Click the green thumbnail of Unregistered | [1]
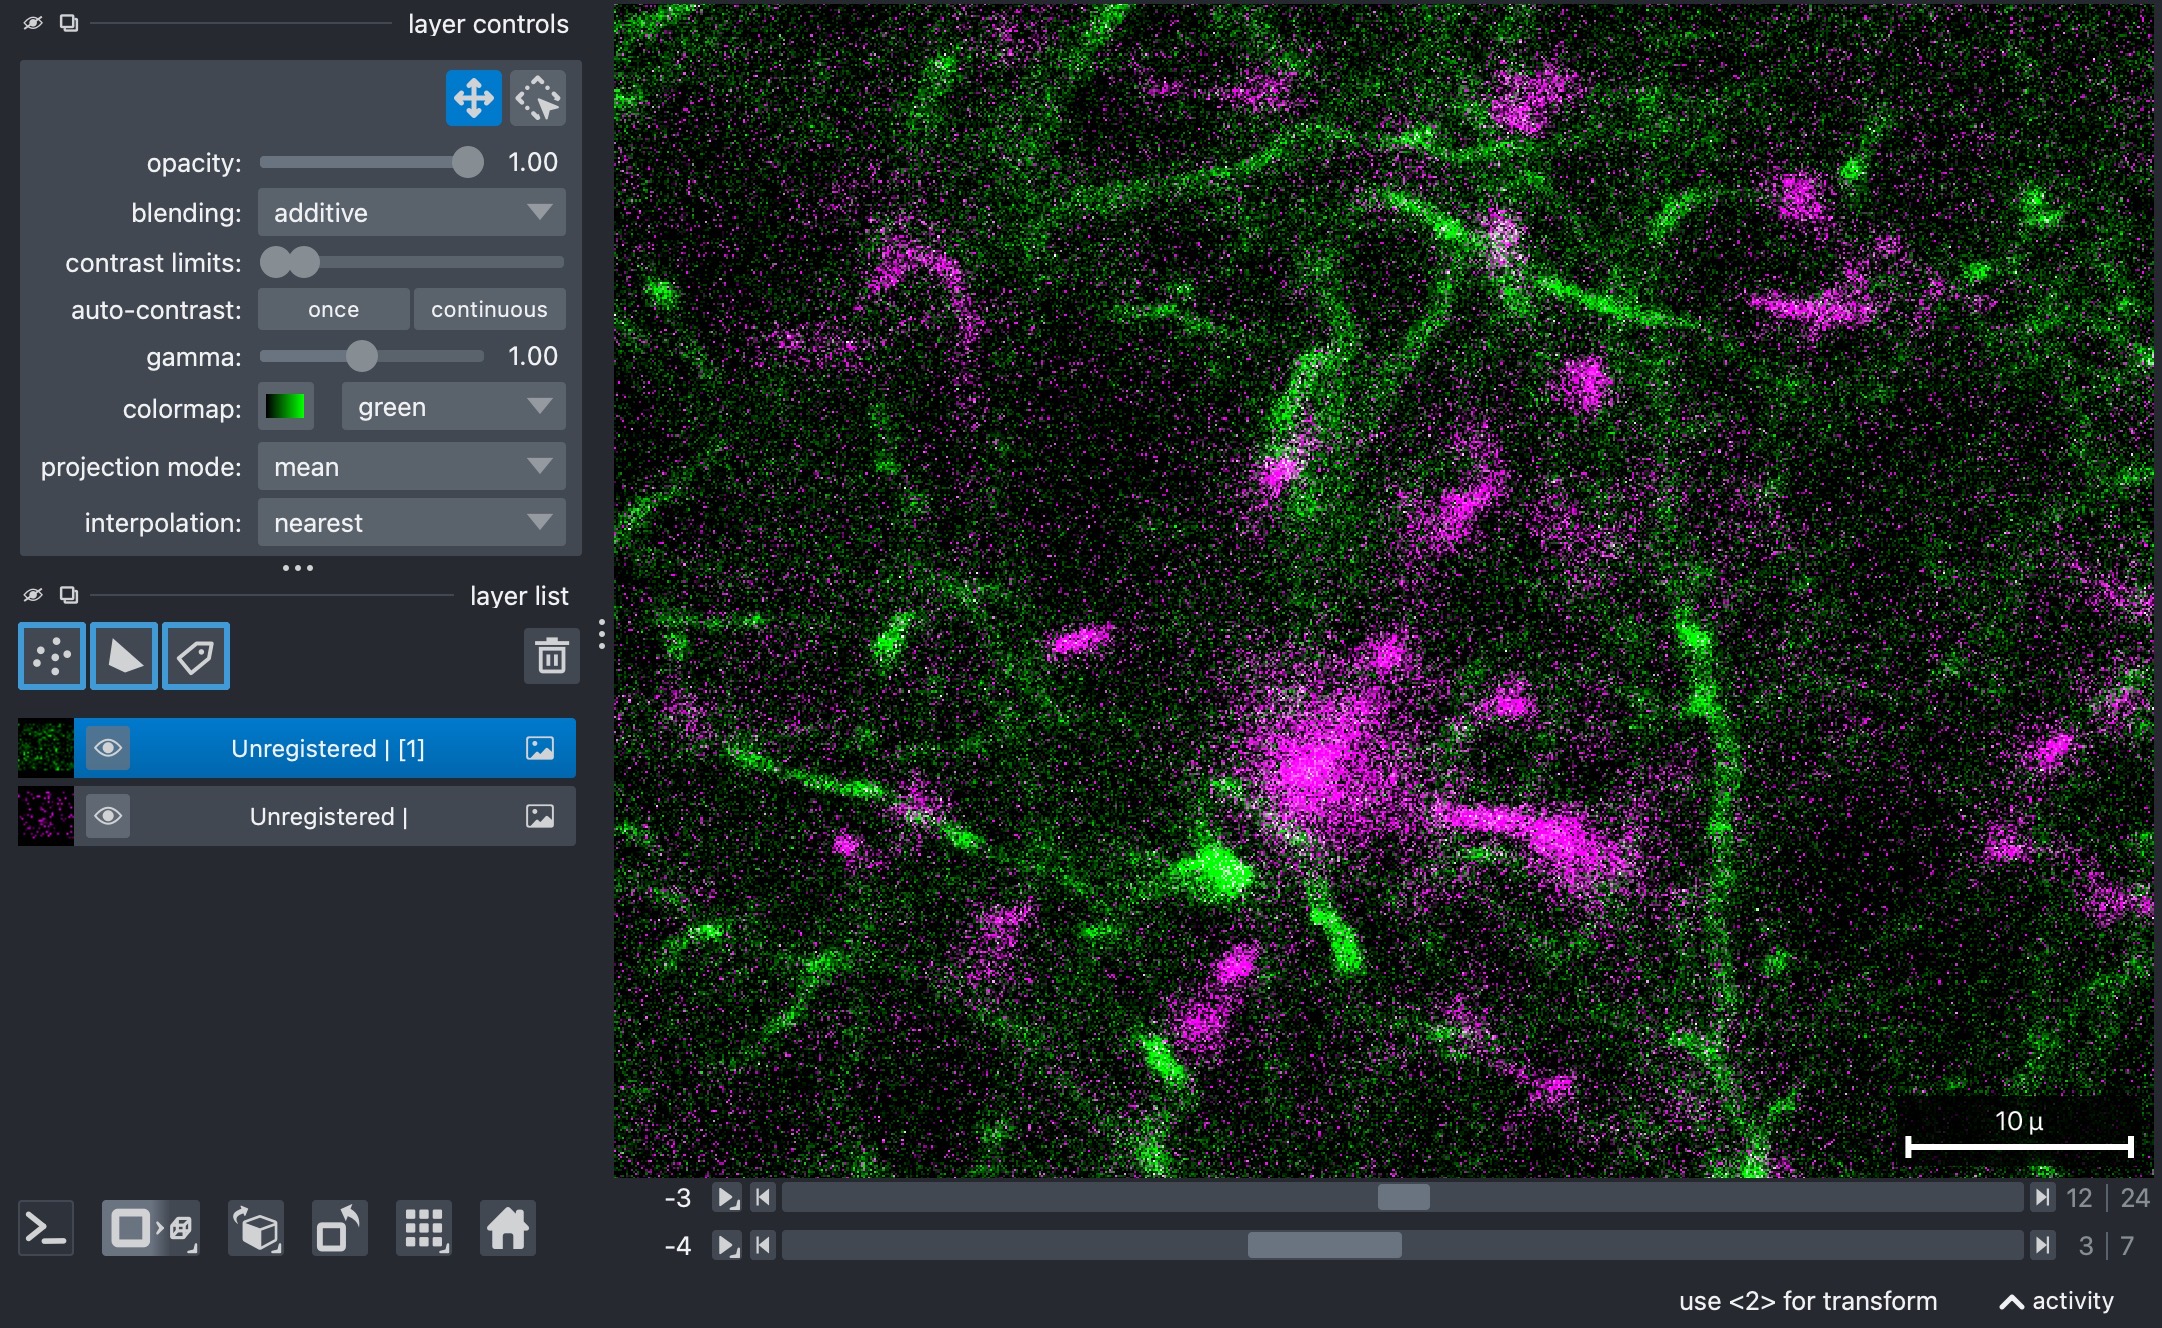The height and width of the screenshot is (1328, 2162). [46, 748]
